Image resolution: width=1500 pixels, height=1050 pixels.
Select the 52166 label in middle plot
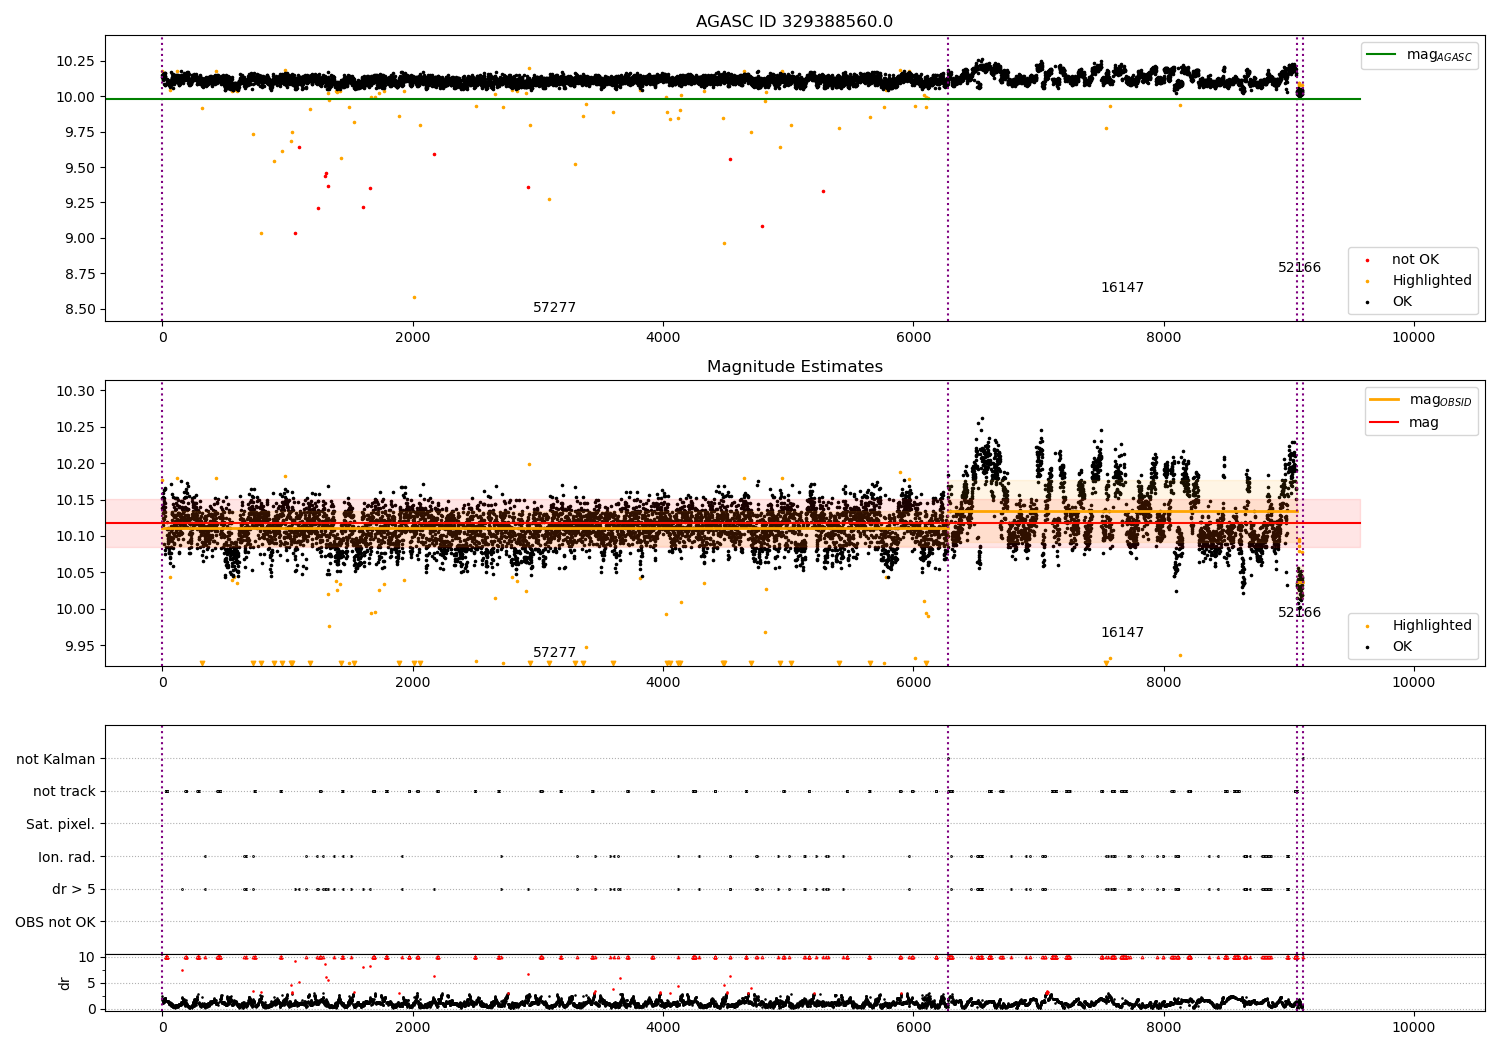coord(1299,613)
